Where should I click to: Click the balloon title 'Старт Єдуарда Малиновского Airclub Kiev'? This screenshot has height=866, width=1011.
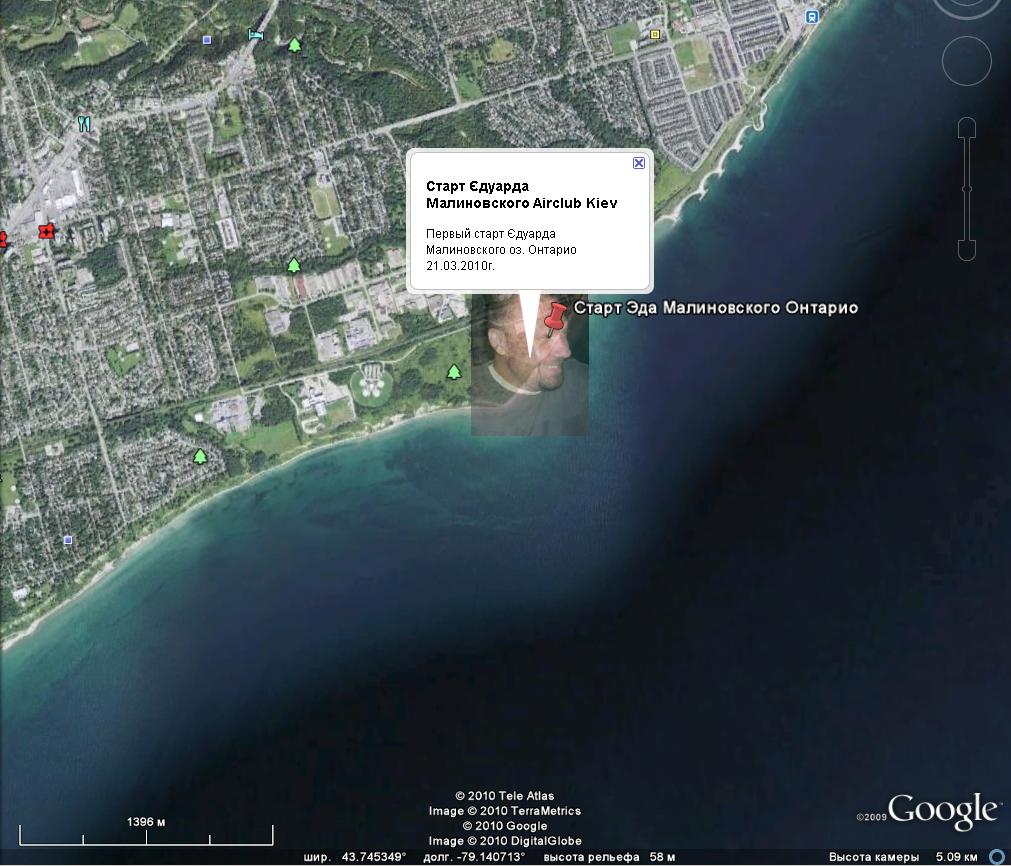pos(521,195)
